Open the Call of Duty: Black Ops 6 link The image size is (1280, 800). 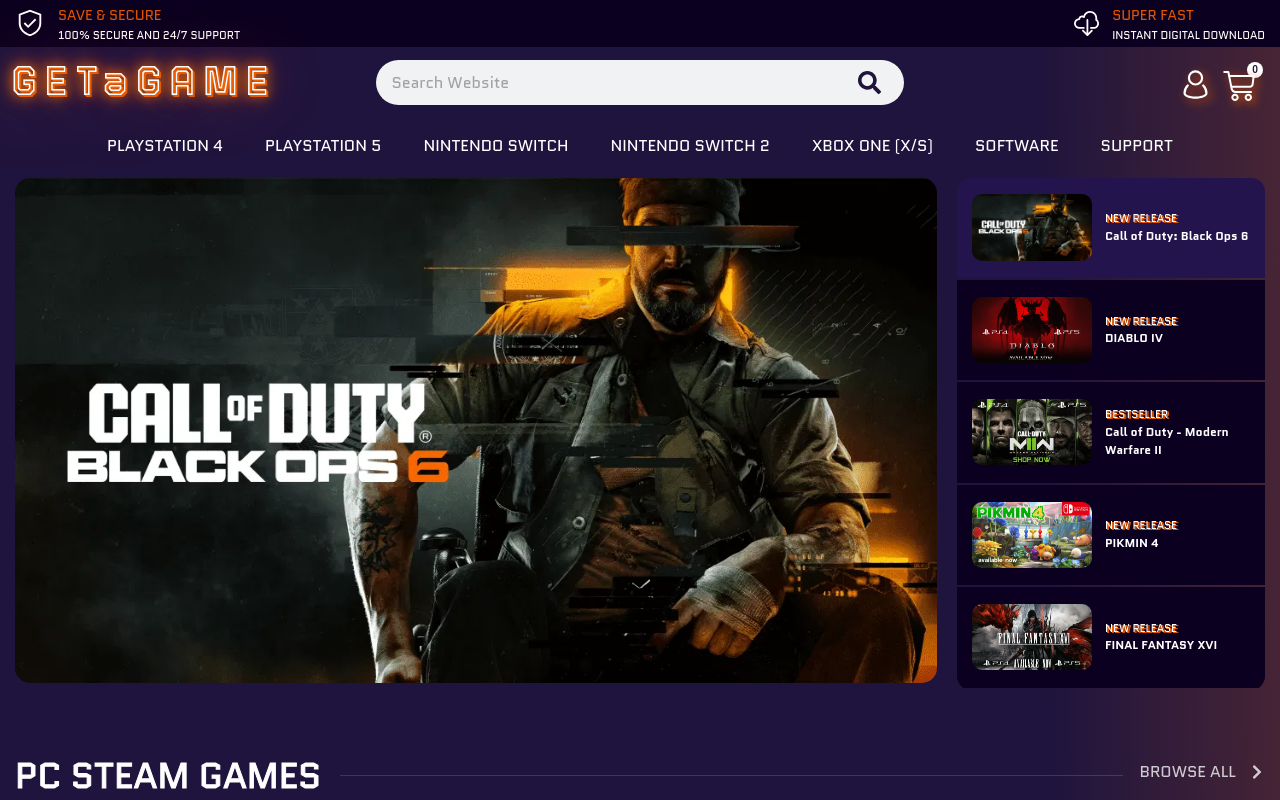tap(1176, 235)
